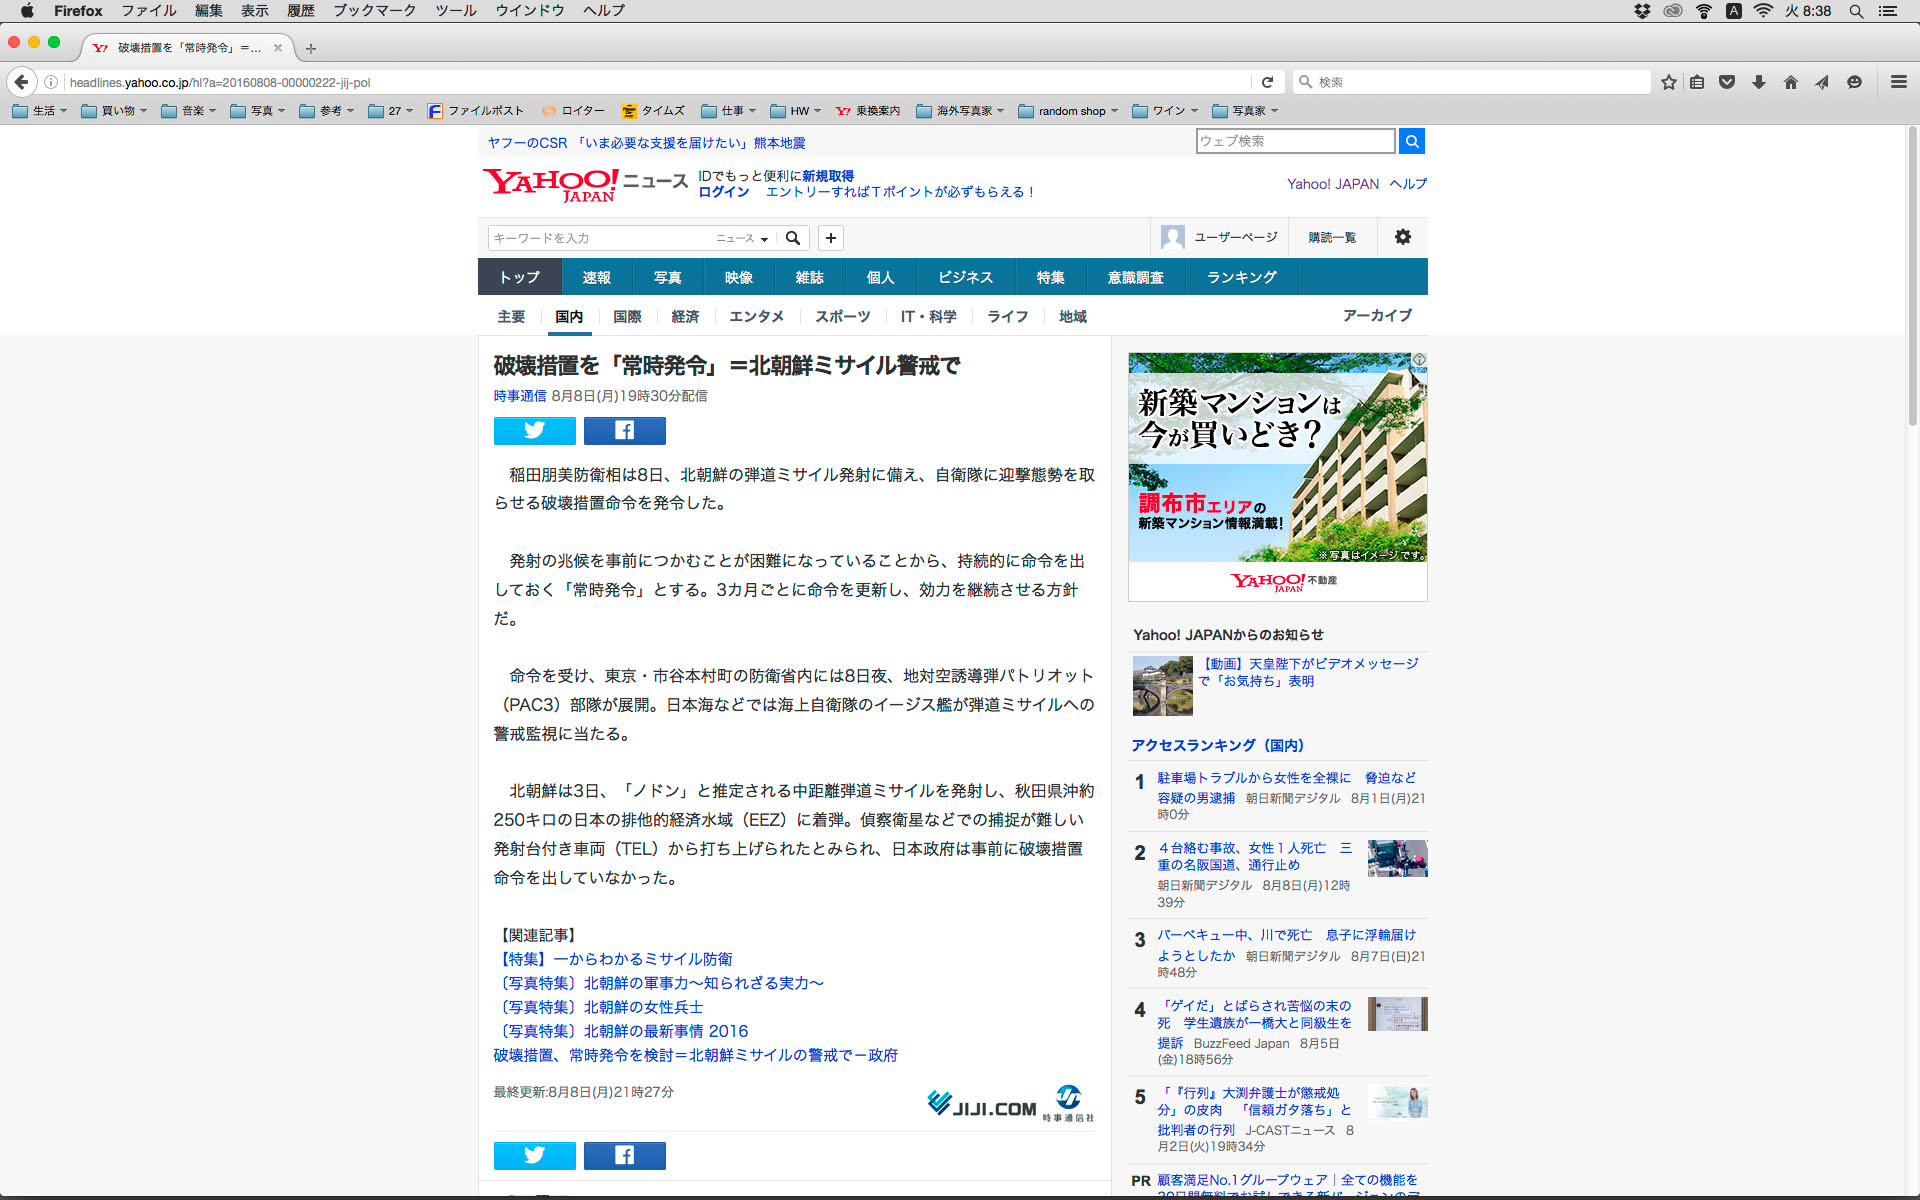Click the Twitter share button below headline
Image resolution: width=1920 pixels, height=1200 pixels.
(x=534, y=430)
